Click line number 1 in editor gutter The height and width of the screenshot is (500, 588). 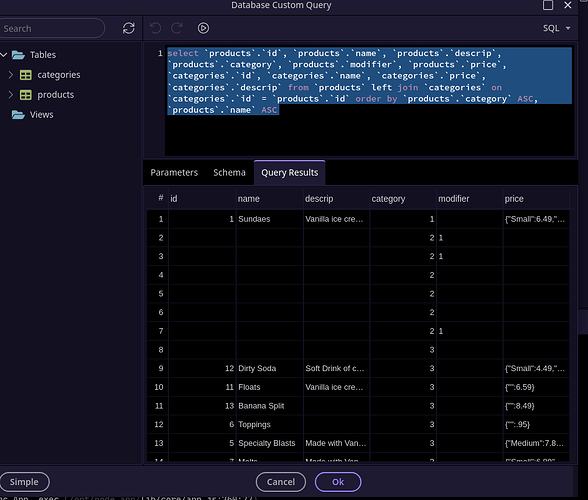pos(160,53)
